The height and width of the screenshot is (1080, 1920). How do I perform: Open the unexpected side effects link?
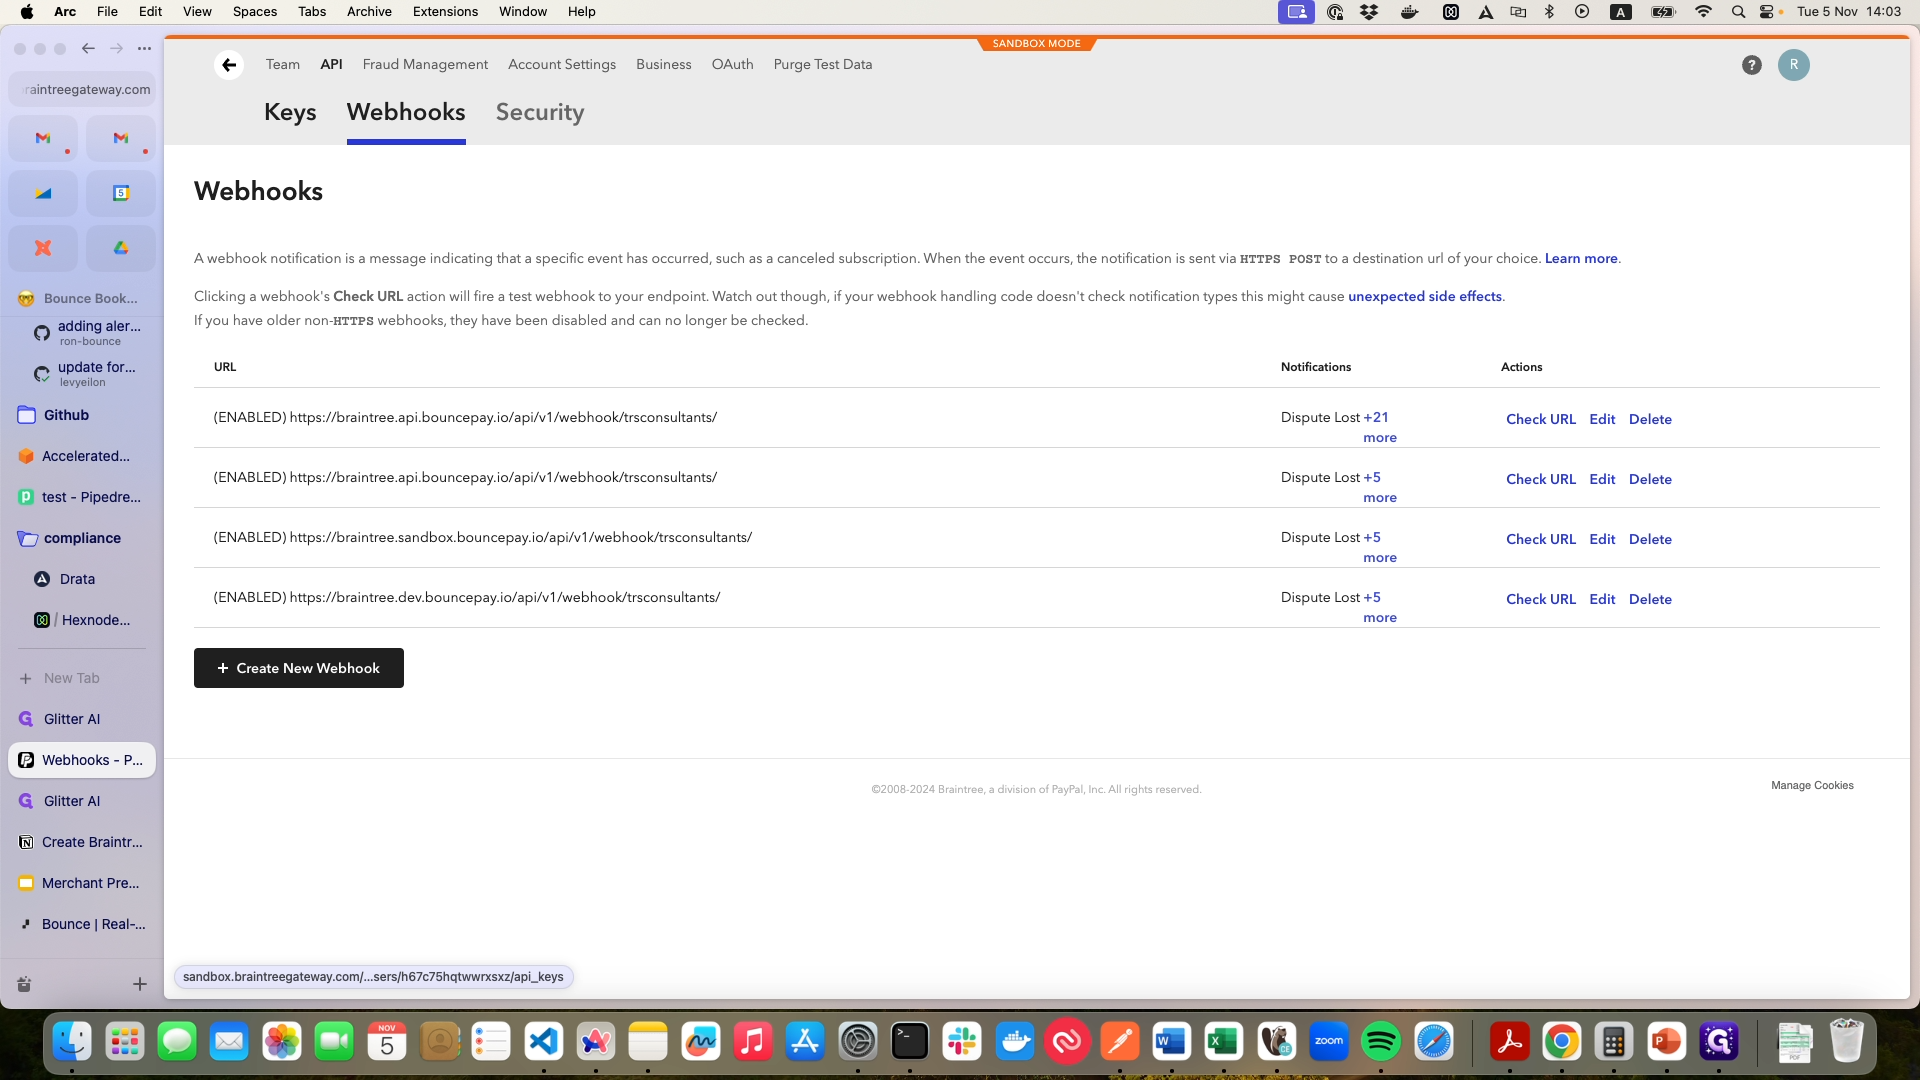tap(1425, 296)
